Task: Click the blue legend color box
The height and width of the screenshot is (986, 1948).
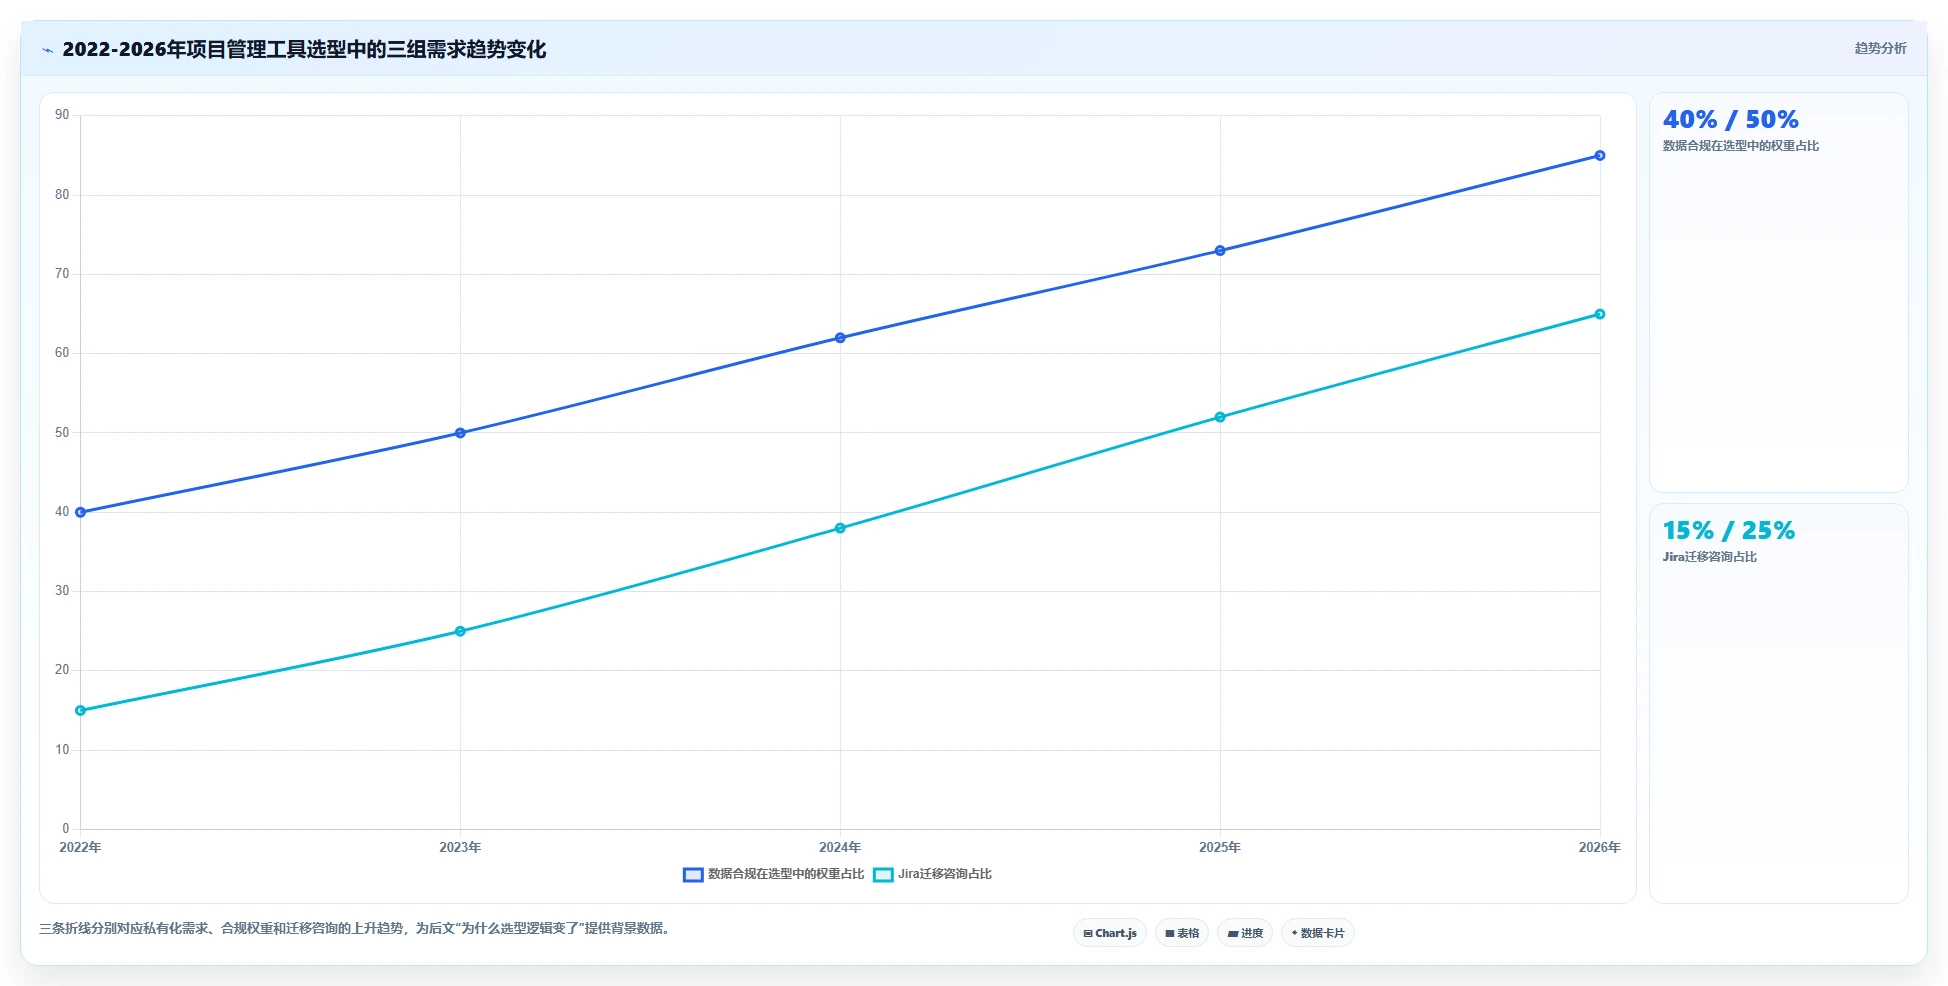Action: (x=693, y=875)
